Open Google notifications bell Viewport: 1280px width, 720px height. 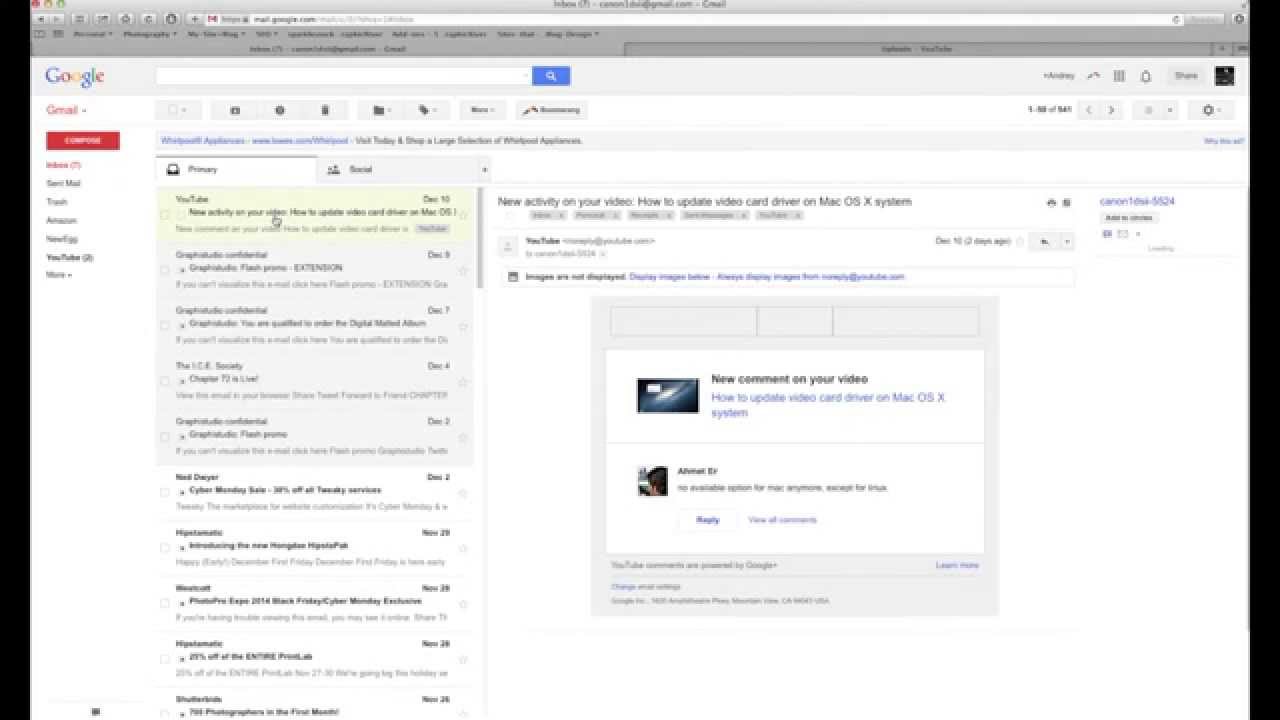[1146, 76]
